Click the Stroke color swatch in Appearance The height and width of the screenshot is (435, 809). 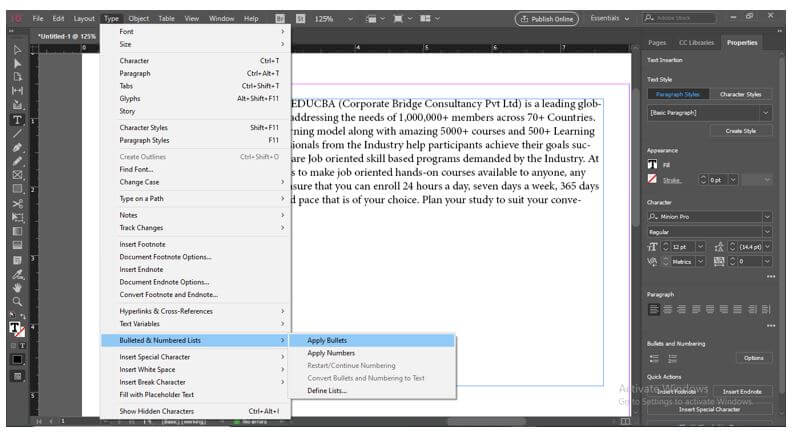click(x=653, y=179)
